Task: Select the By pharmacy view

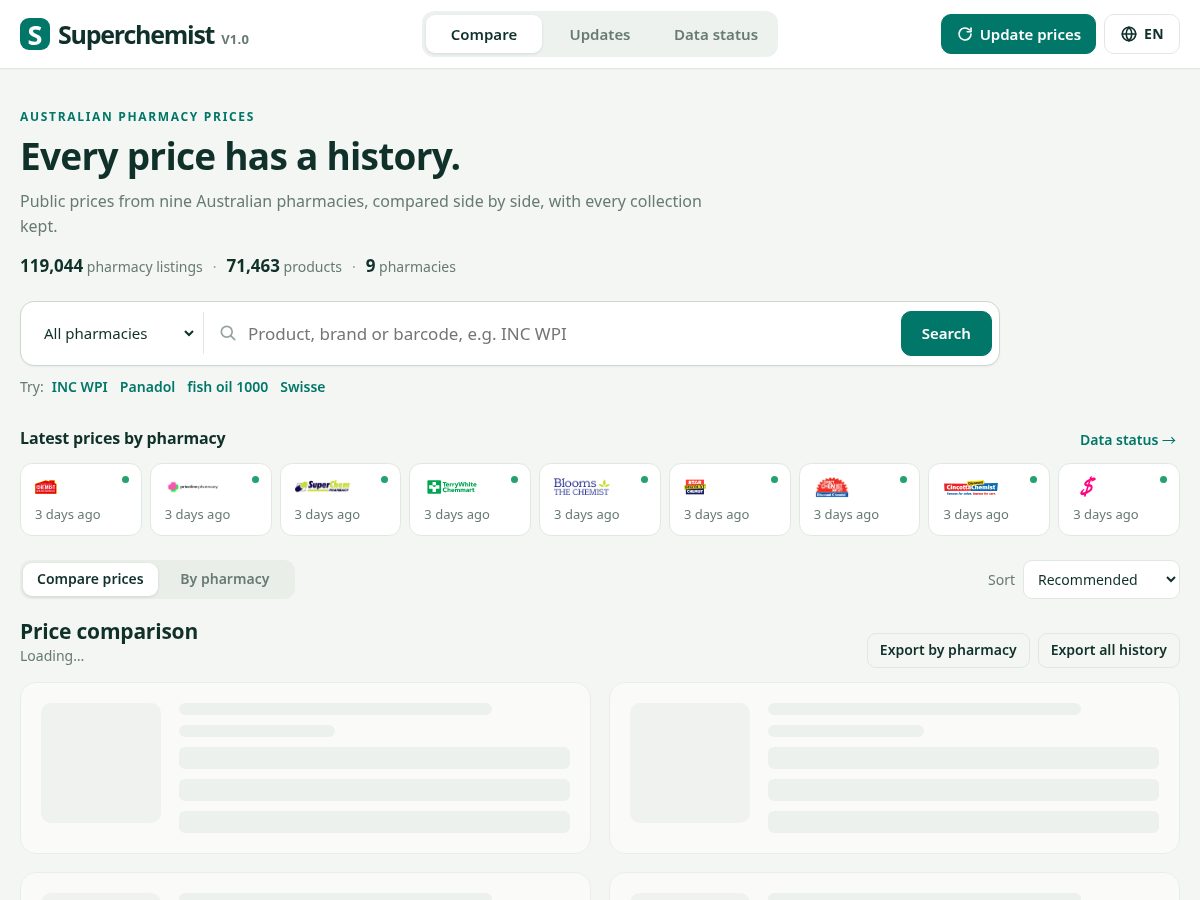Action: pyautogui.click(x=225, y=579)
